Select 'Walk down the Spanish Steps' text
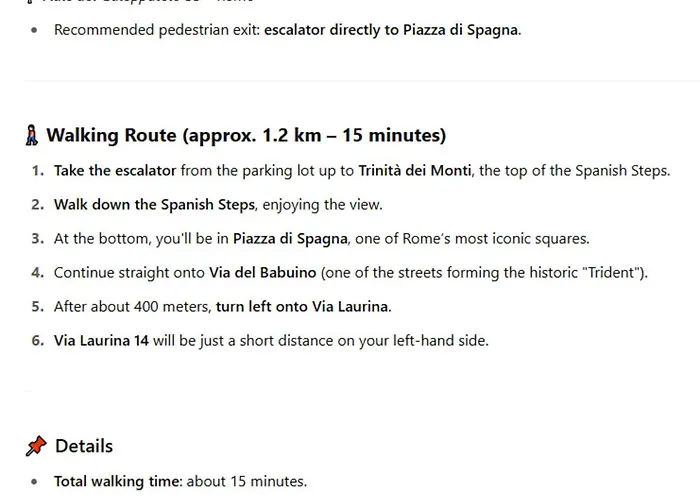Screen dimensions: 700x500 point(154,204)
